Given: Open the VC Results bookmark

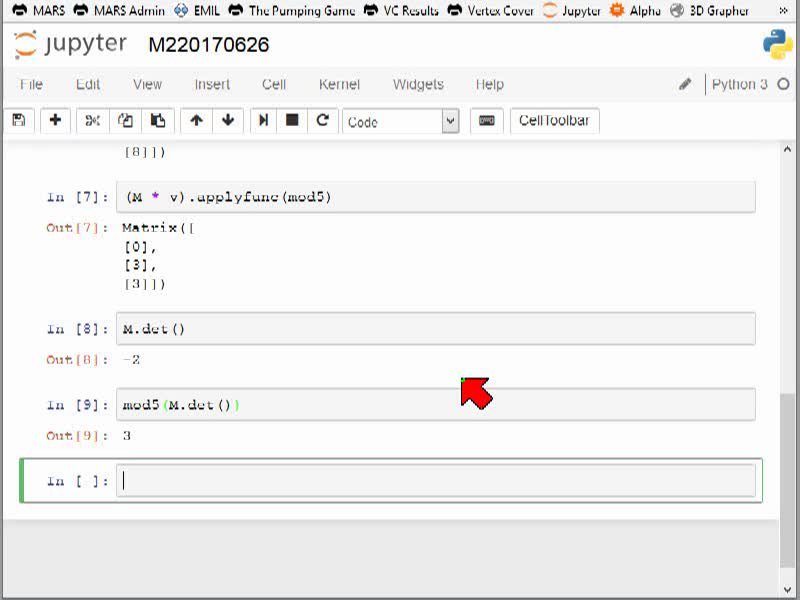Looking at the screenshot, I should pyautogui.click(x=401, y=10).
